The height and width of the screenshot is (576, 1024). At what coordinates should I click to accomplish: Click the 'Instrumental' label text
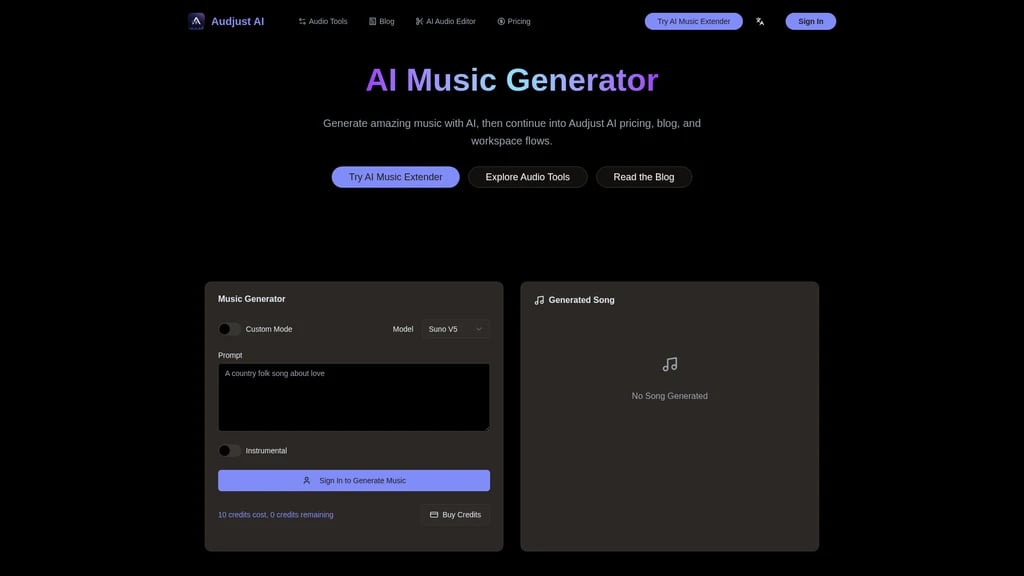point(266,451)
